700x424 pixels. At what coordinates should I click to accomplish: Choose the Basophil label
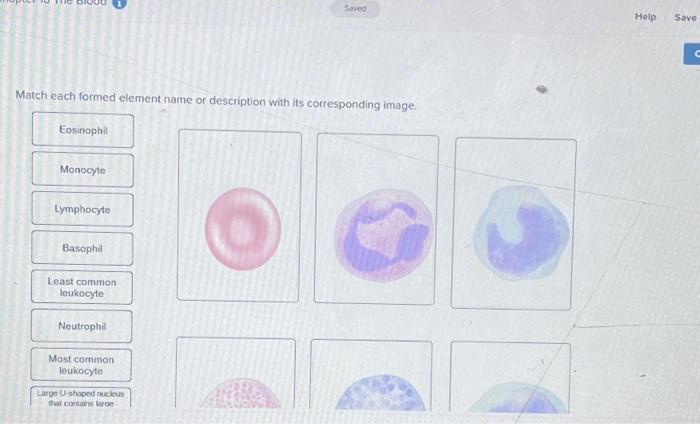point(82,248)
